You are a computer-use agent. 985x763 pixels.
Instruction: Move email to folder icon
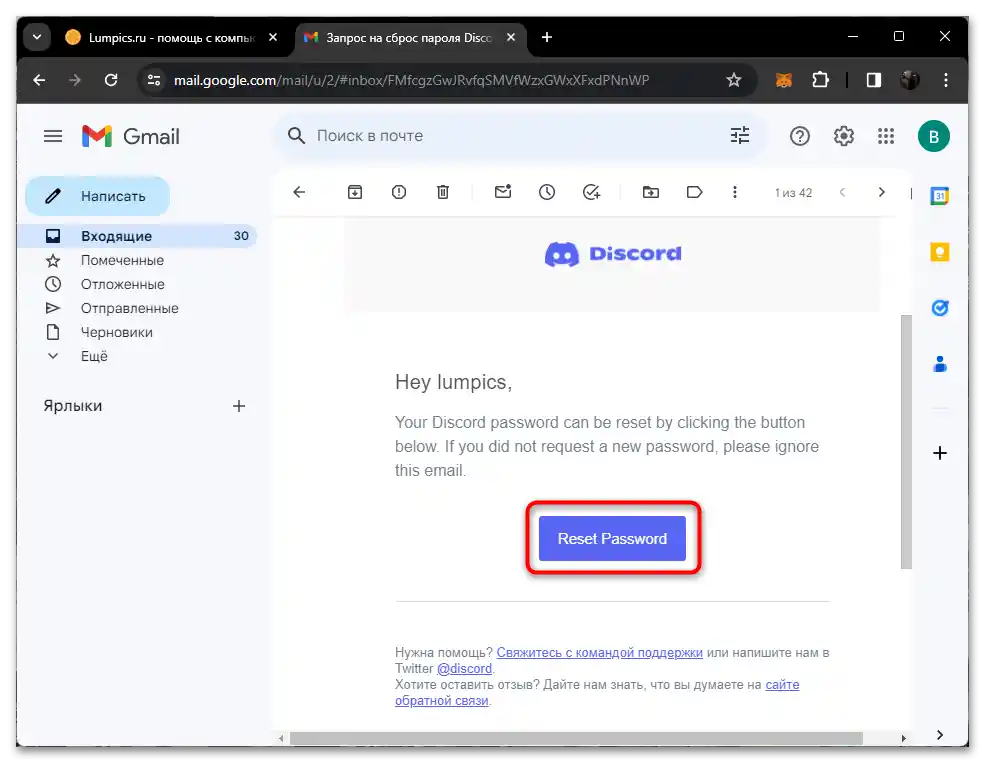[651, 192]
